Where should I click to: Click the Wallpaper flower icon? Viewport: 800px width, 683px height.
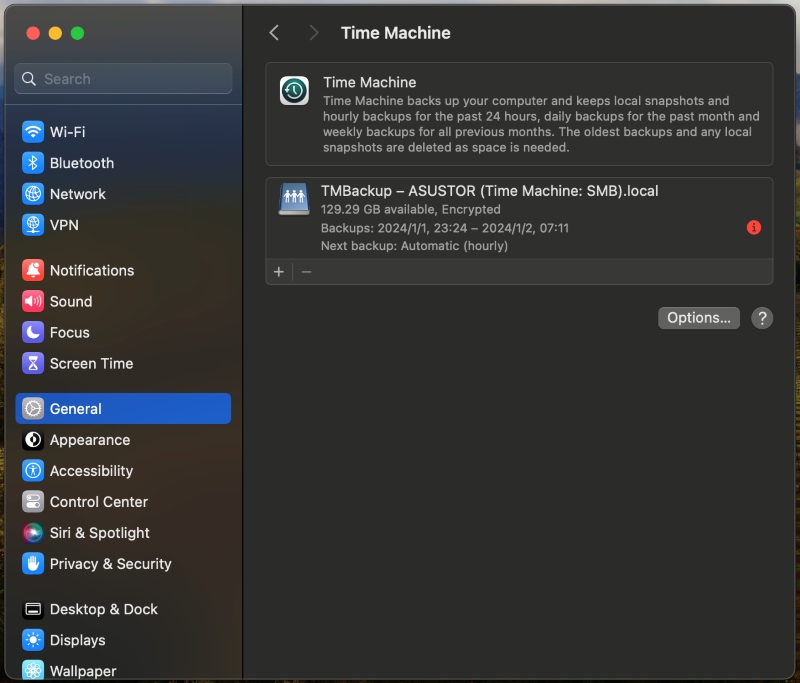tap(33, 671)
